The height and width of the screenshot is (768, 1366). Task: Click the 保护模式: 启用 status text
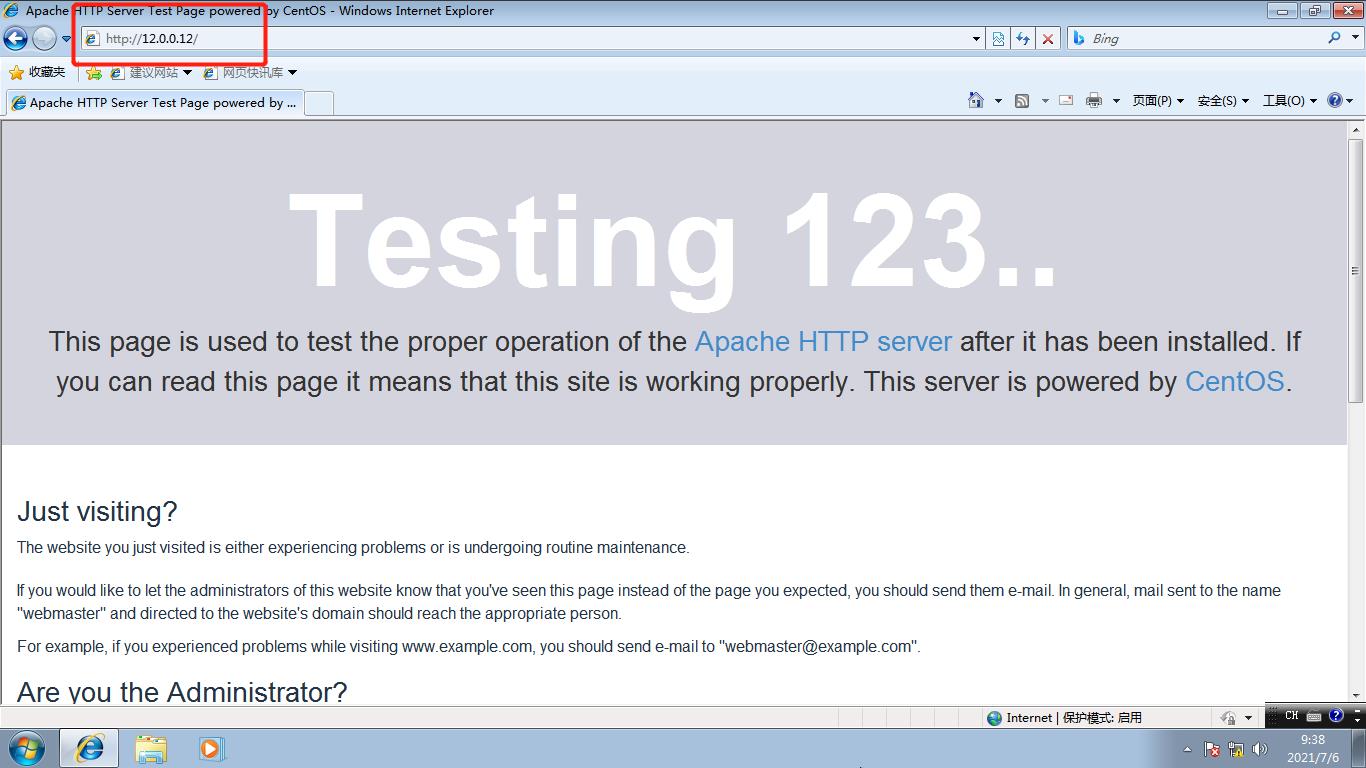1102,718
